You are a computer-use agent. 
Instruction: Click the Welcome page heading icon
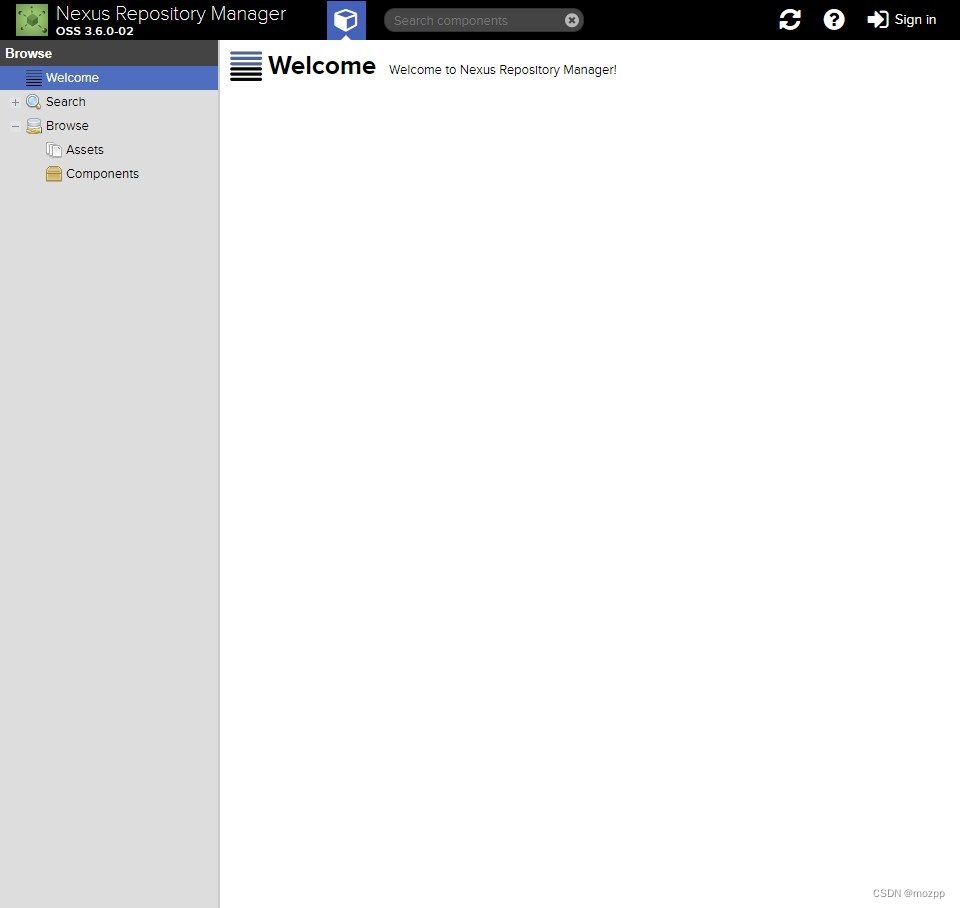[x=246, y=66]
